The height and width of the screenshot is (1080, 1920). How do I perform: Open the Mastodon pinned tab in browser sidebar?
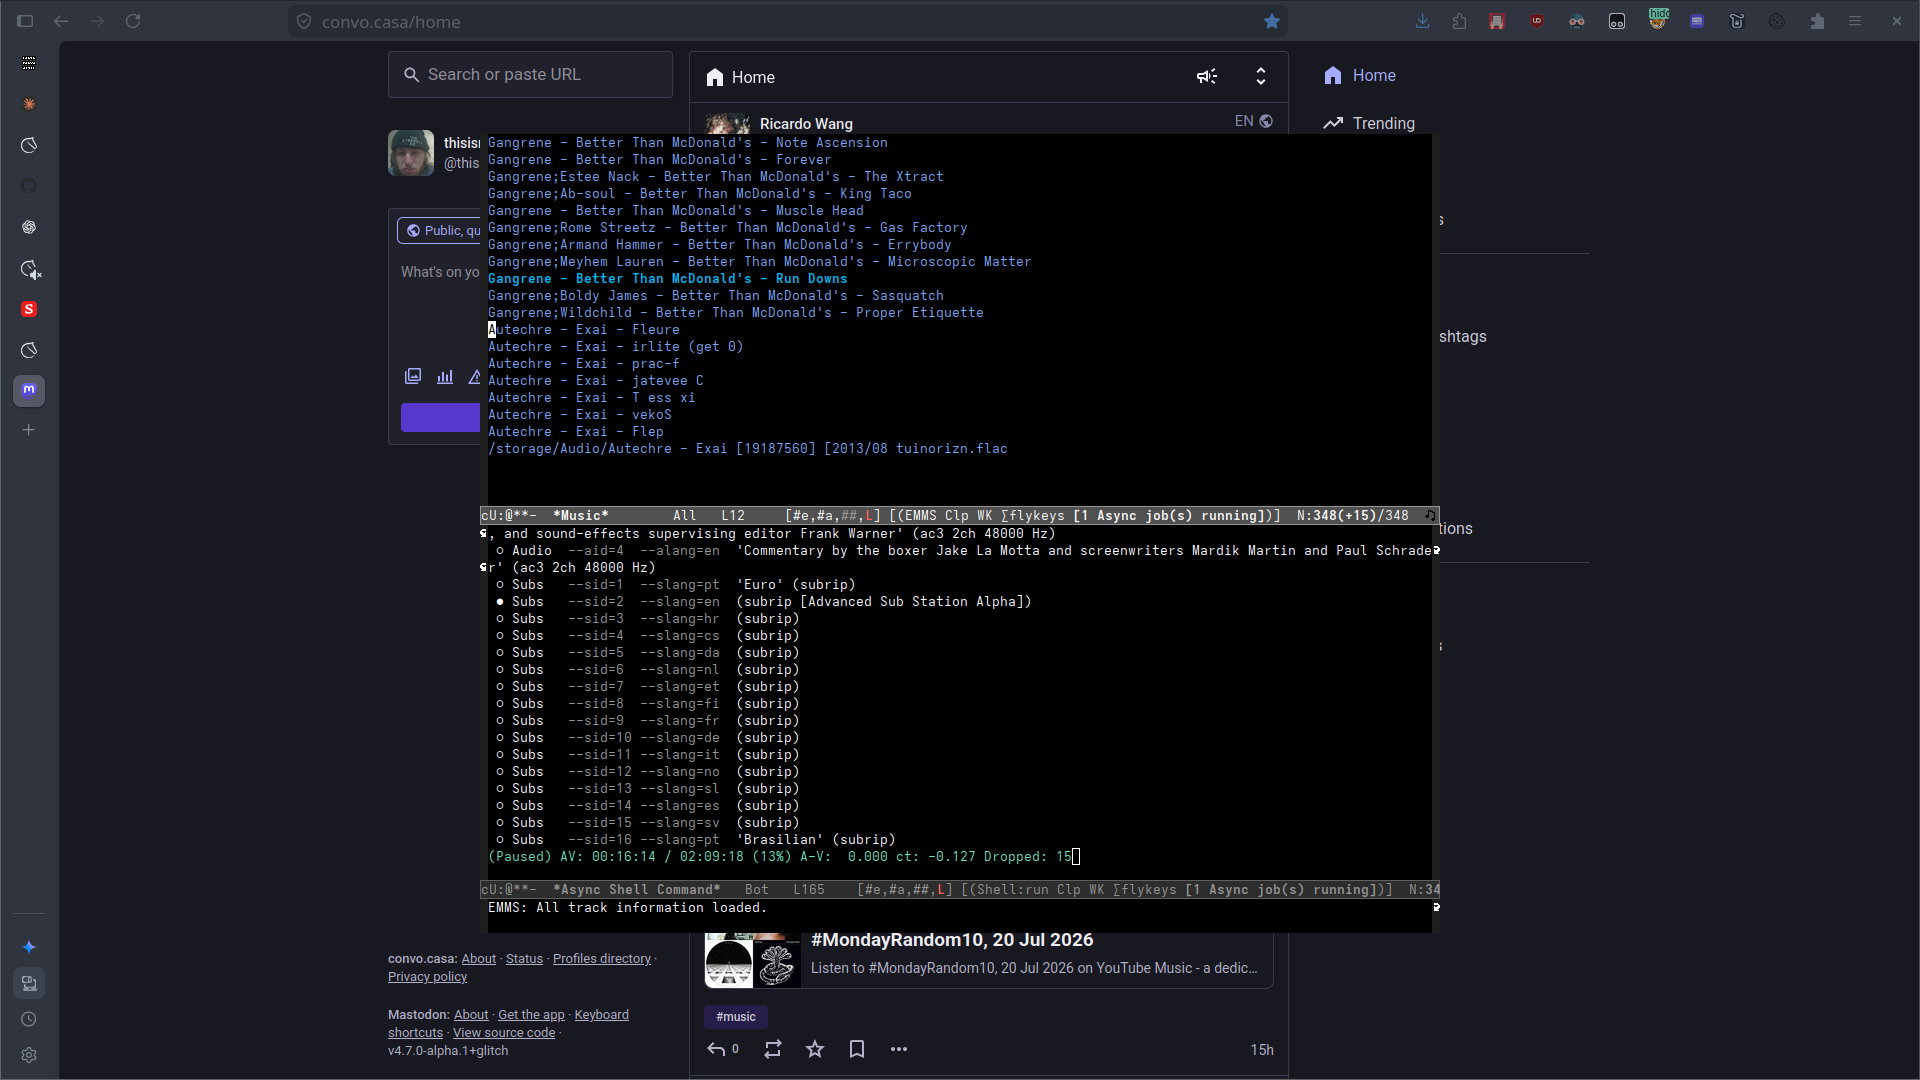click(29, 390)
